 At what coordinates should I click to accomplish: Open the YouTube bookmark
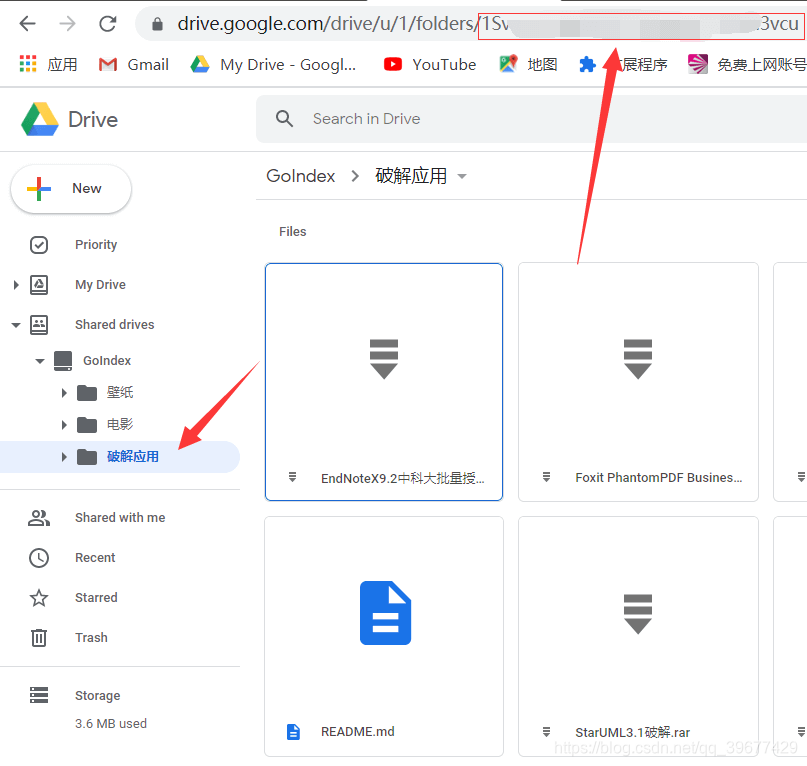point(430,64)
